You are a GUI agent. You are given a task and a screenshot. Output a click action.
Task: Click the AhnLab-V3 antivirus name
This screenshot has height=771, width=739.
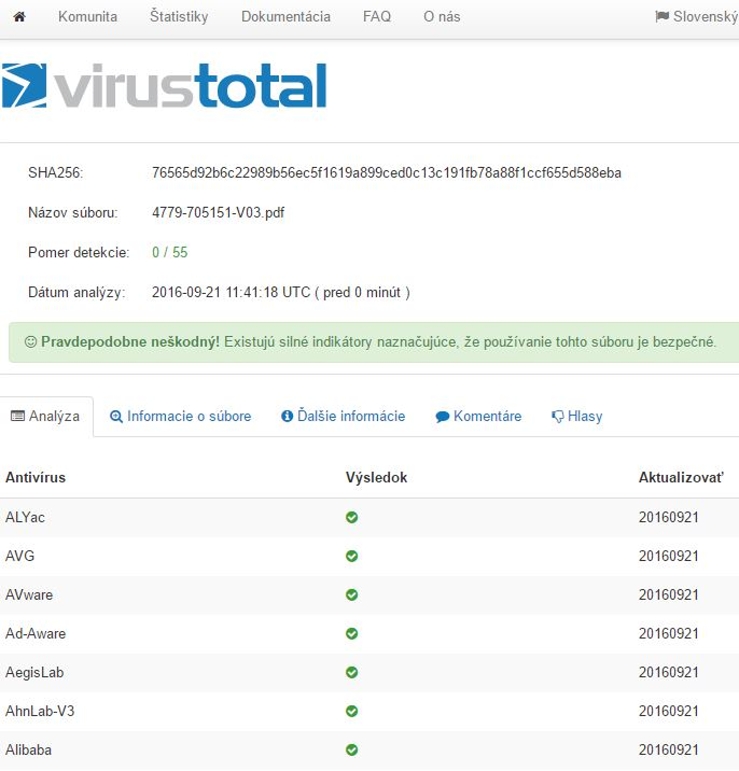tap(40, 711)
